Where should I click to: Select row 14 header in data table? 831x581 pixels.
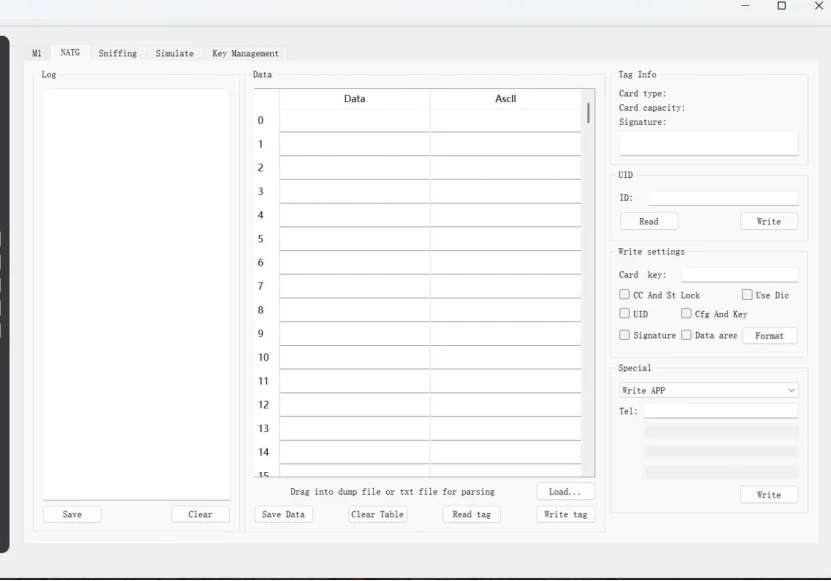coord(267,452)
